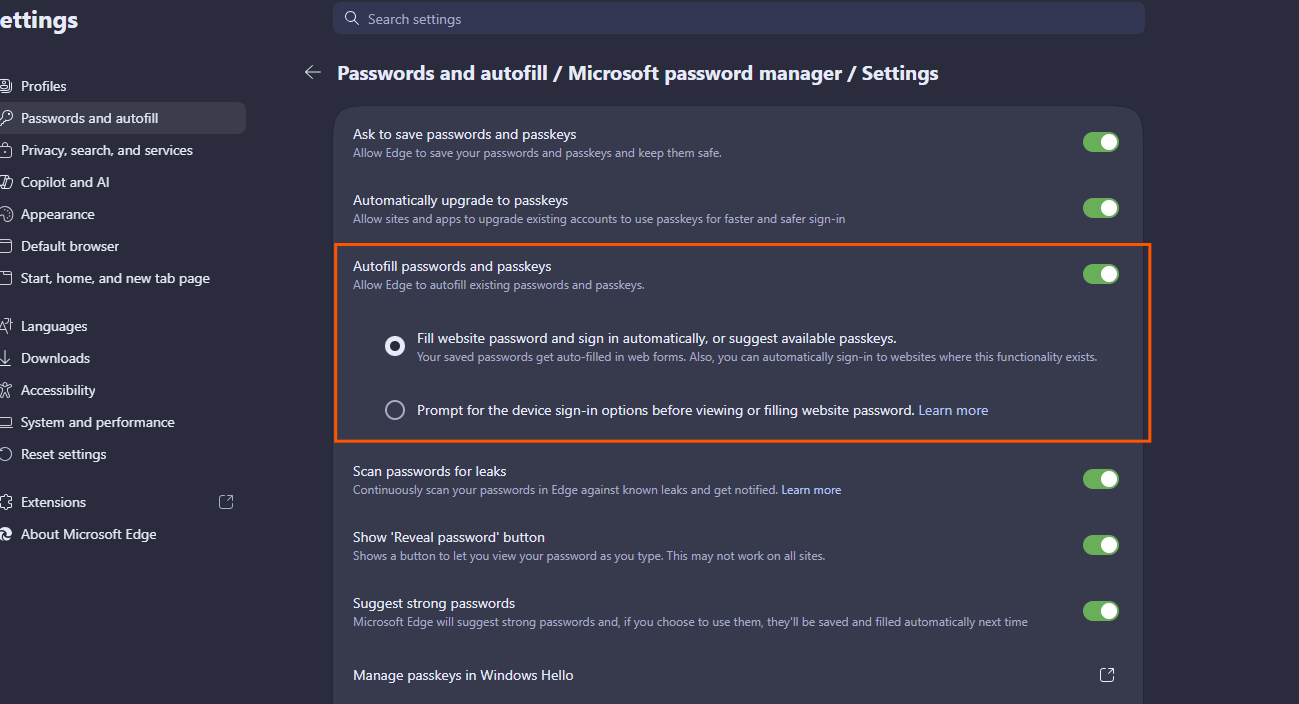Click the Extensions puzzle icon in sidebar
This screenshot has height=704, width=1299.
6,502
